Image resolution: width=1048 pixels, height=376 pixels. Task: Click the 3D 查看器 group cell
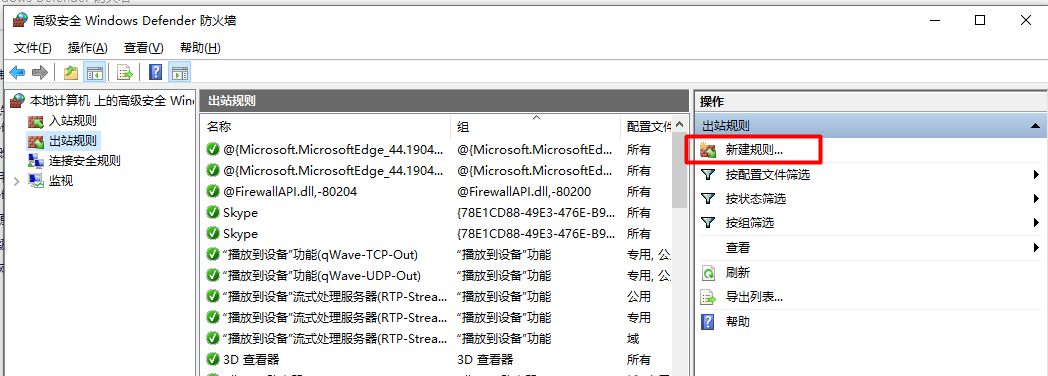pyautogui.click(x=485, y=359)
